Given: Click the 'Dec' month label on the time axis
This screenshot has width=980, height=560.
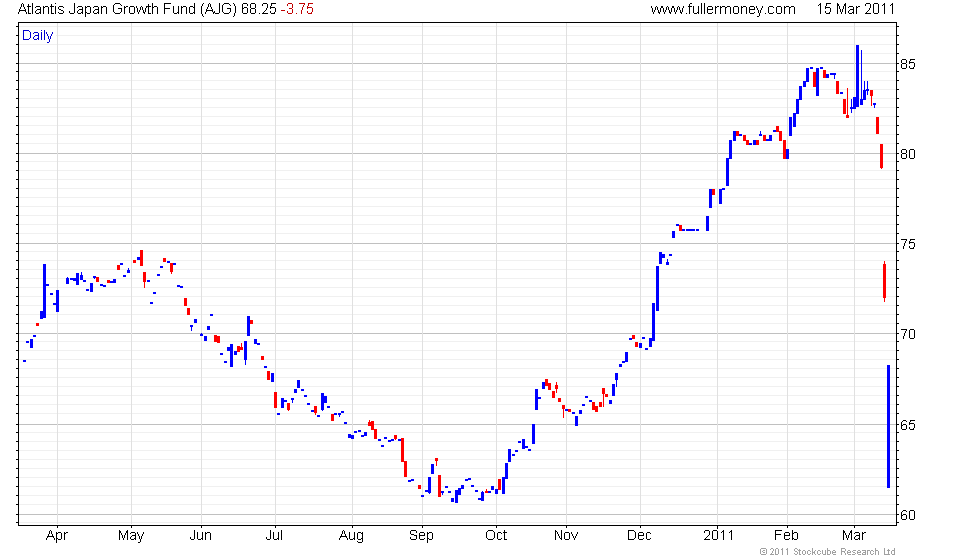Looking at the screenshot, I should coord(639,536).
